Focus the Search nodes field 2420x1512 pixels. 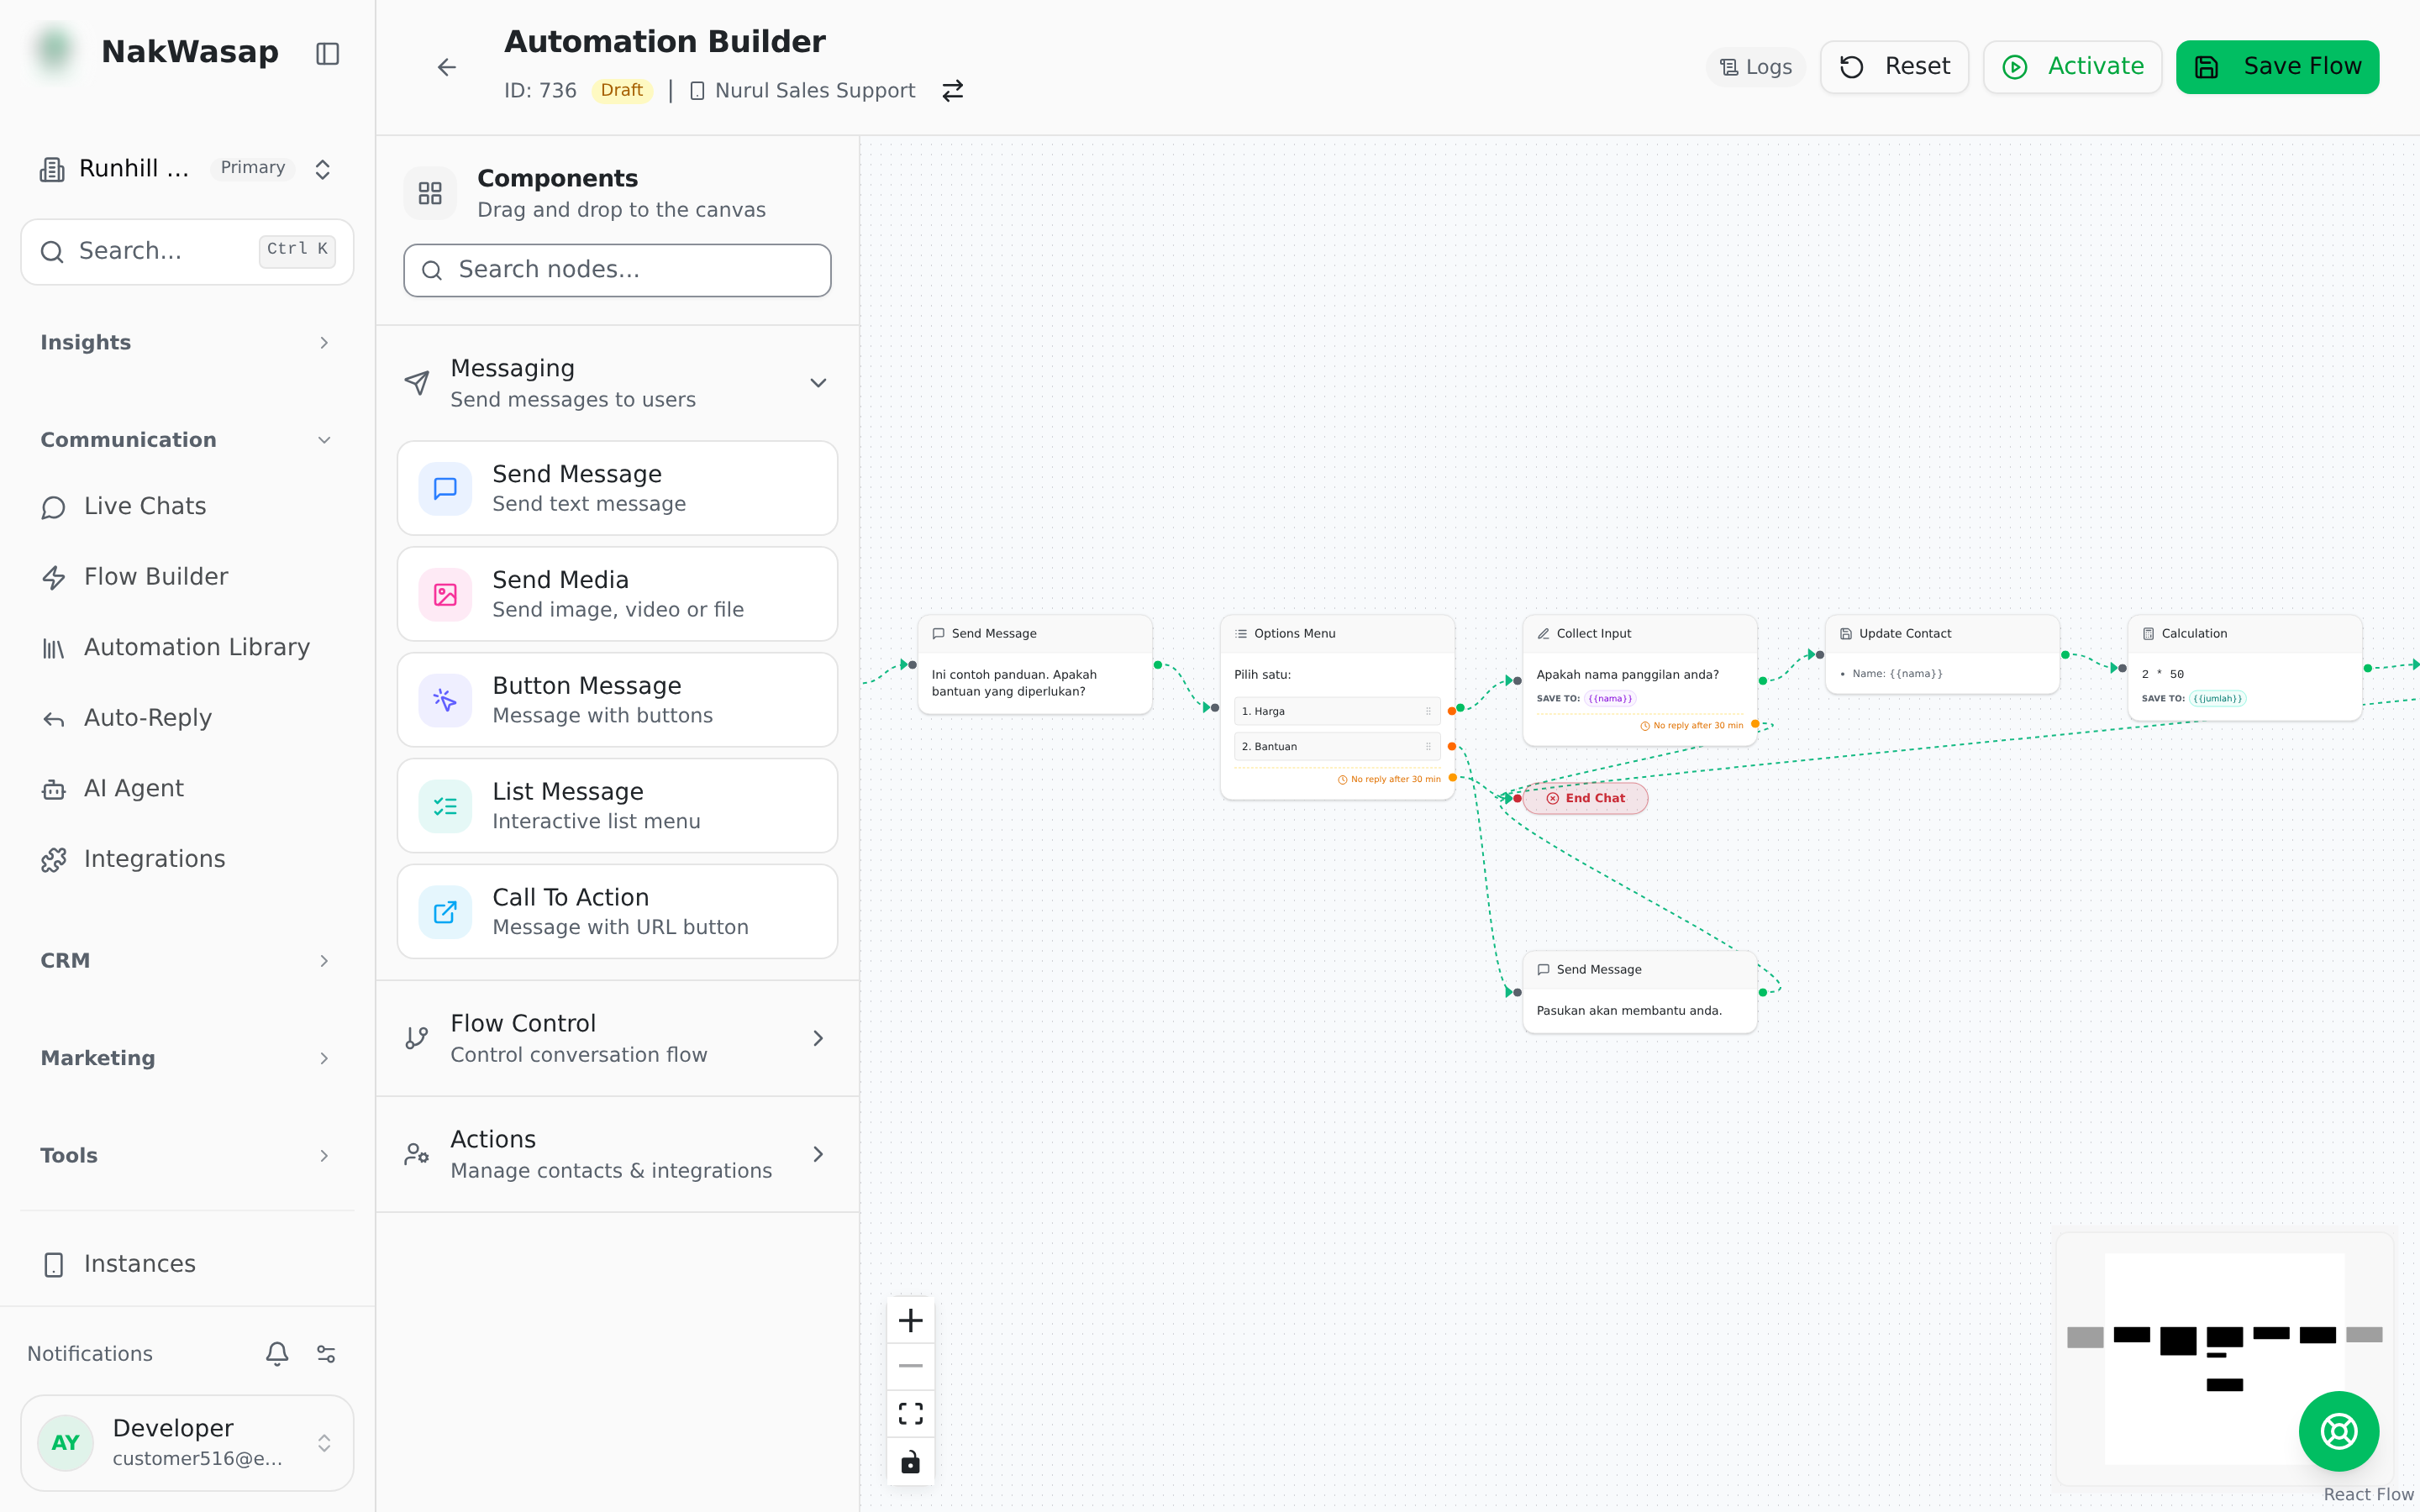(x=617, y=270)
